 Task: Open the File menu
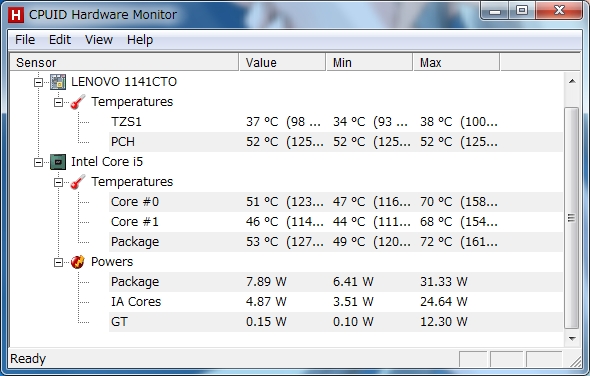(x=25, y=40)
